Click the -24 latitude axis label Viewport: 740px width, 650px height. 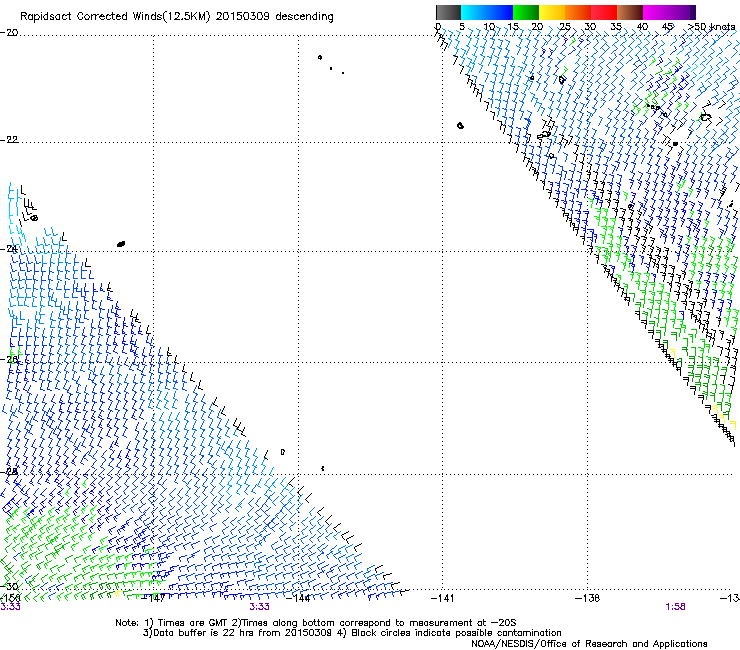[9, 249]
